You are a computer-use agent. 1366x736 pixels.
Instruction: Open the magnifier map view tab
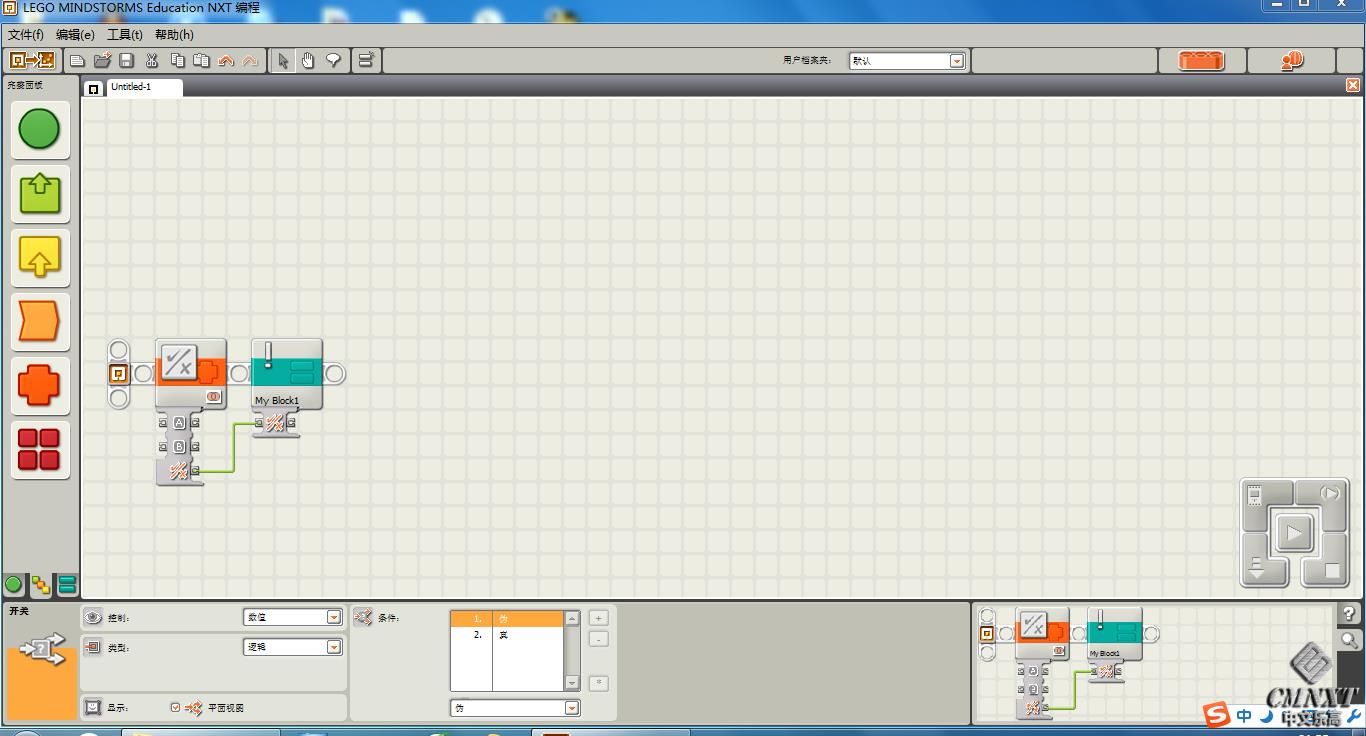[1349, 640]
